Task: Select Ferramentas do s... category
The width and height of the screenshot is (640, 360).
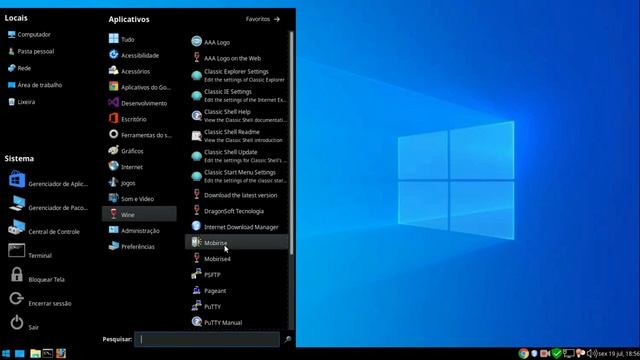Action: coord(139,135)
